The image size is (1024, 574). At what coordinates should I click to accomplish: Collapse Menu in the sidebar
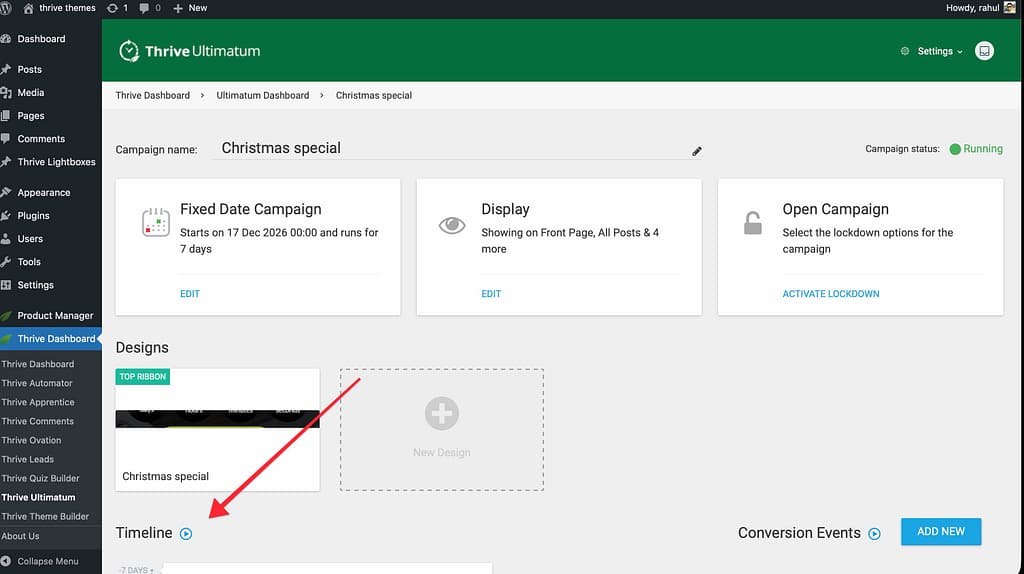point(47,561)
